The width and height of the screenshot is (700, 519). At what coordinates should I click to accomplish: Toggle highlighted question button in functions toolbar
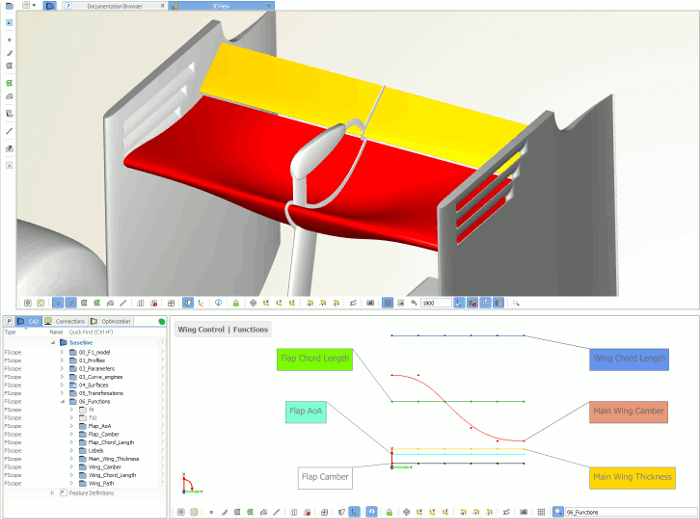coord(371,512)
